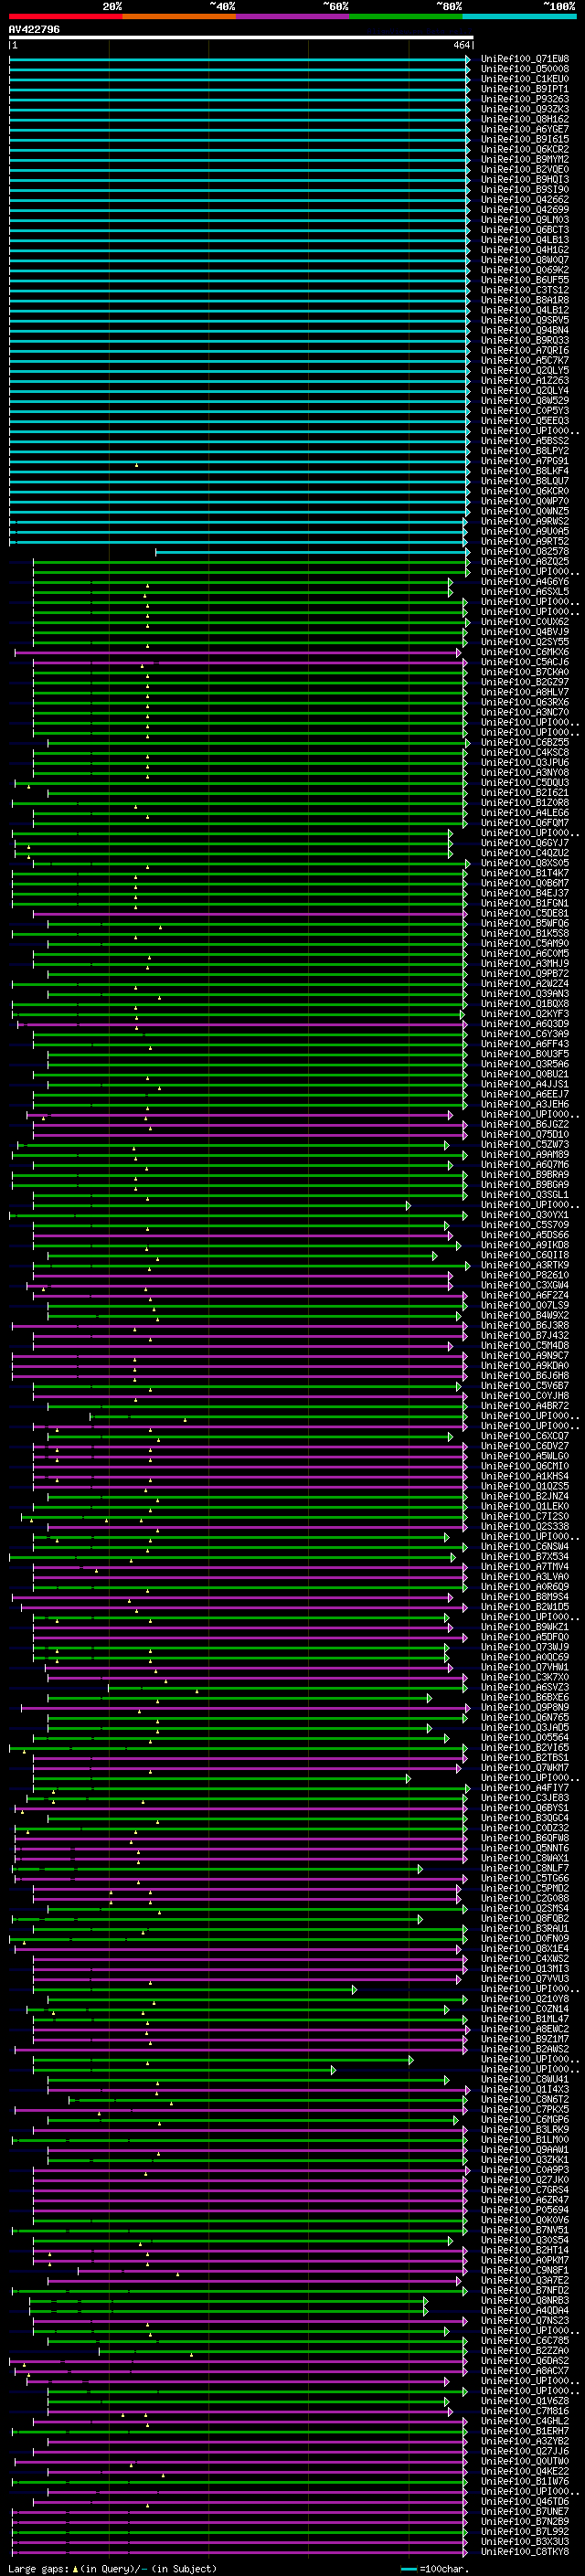Click the green ~80% identity legend segment

(x=406, y=16)
